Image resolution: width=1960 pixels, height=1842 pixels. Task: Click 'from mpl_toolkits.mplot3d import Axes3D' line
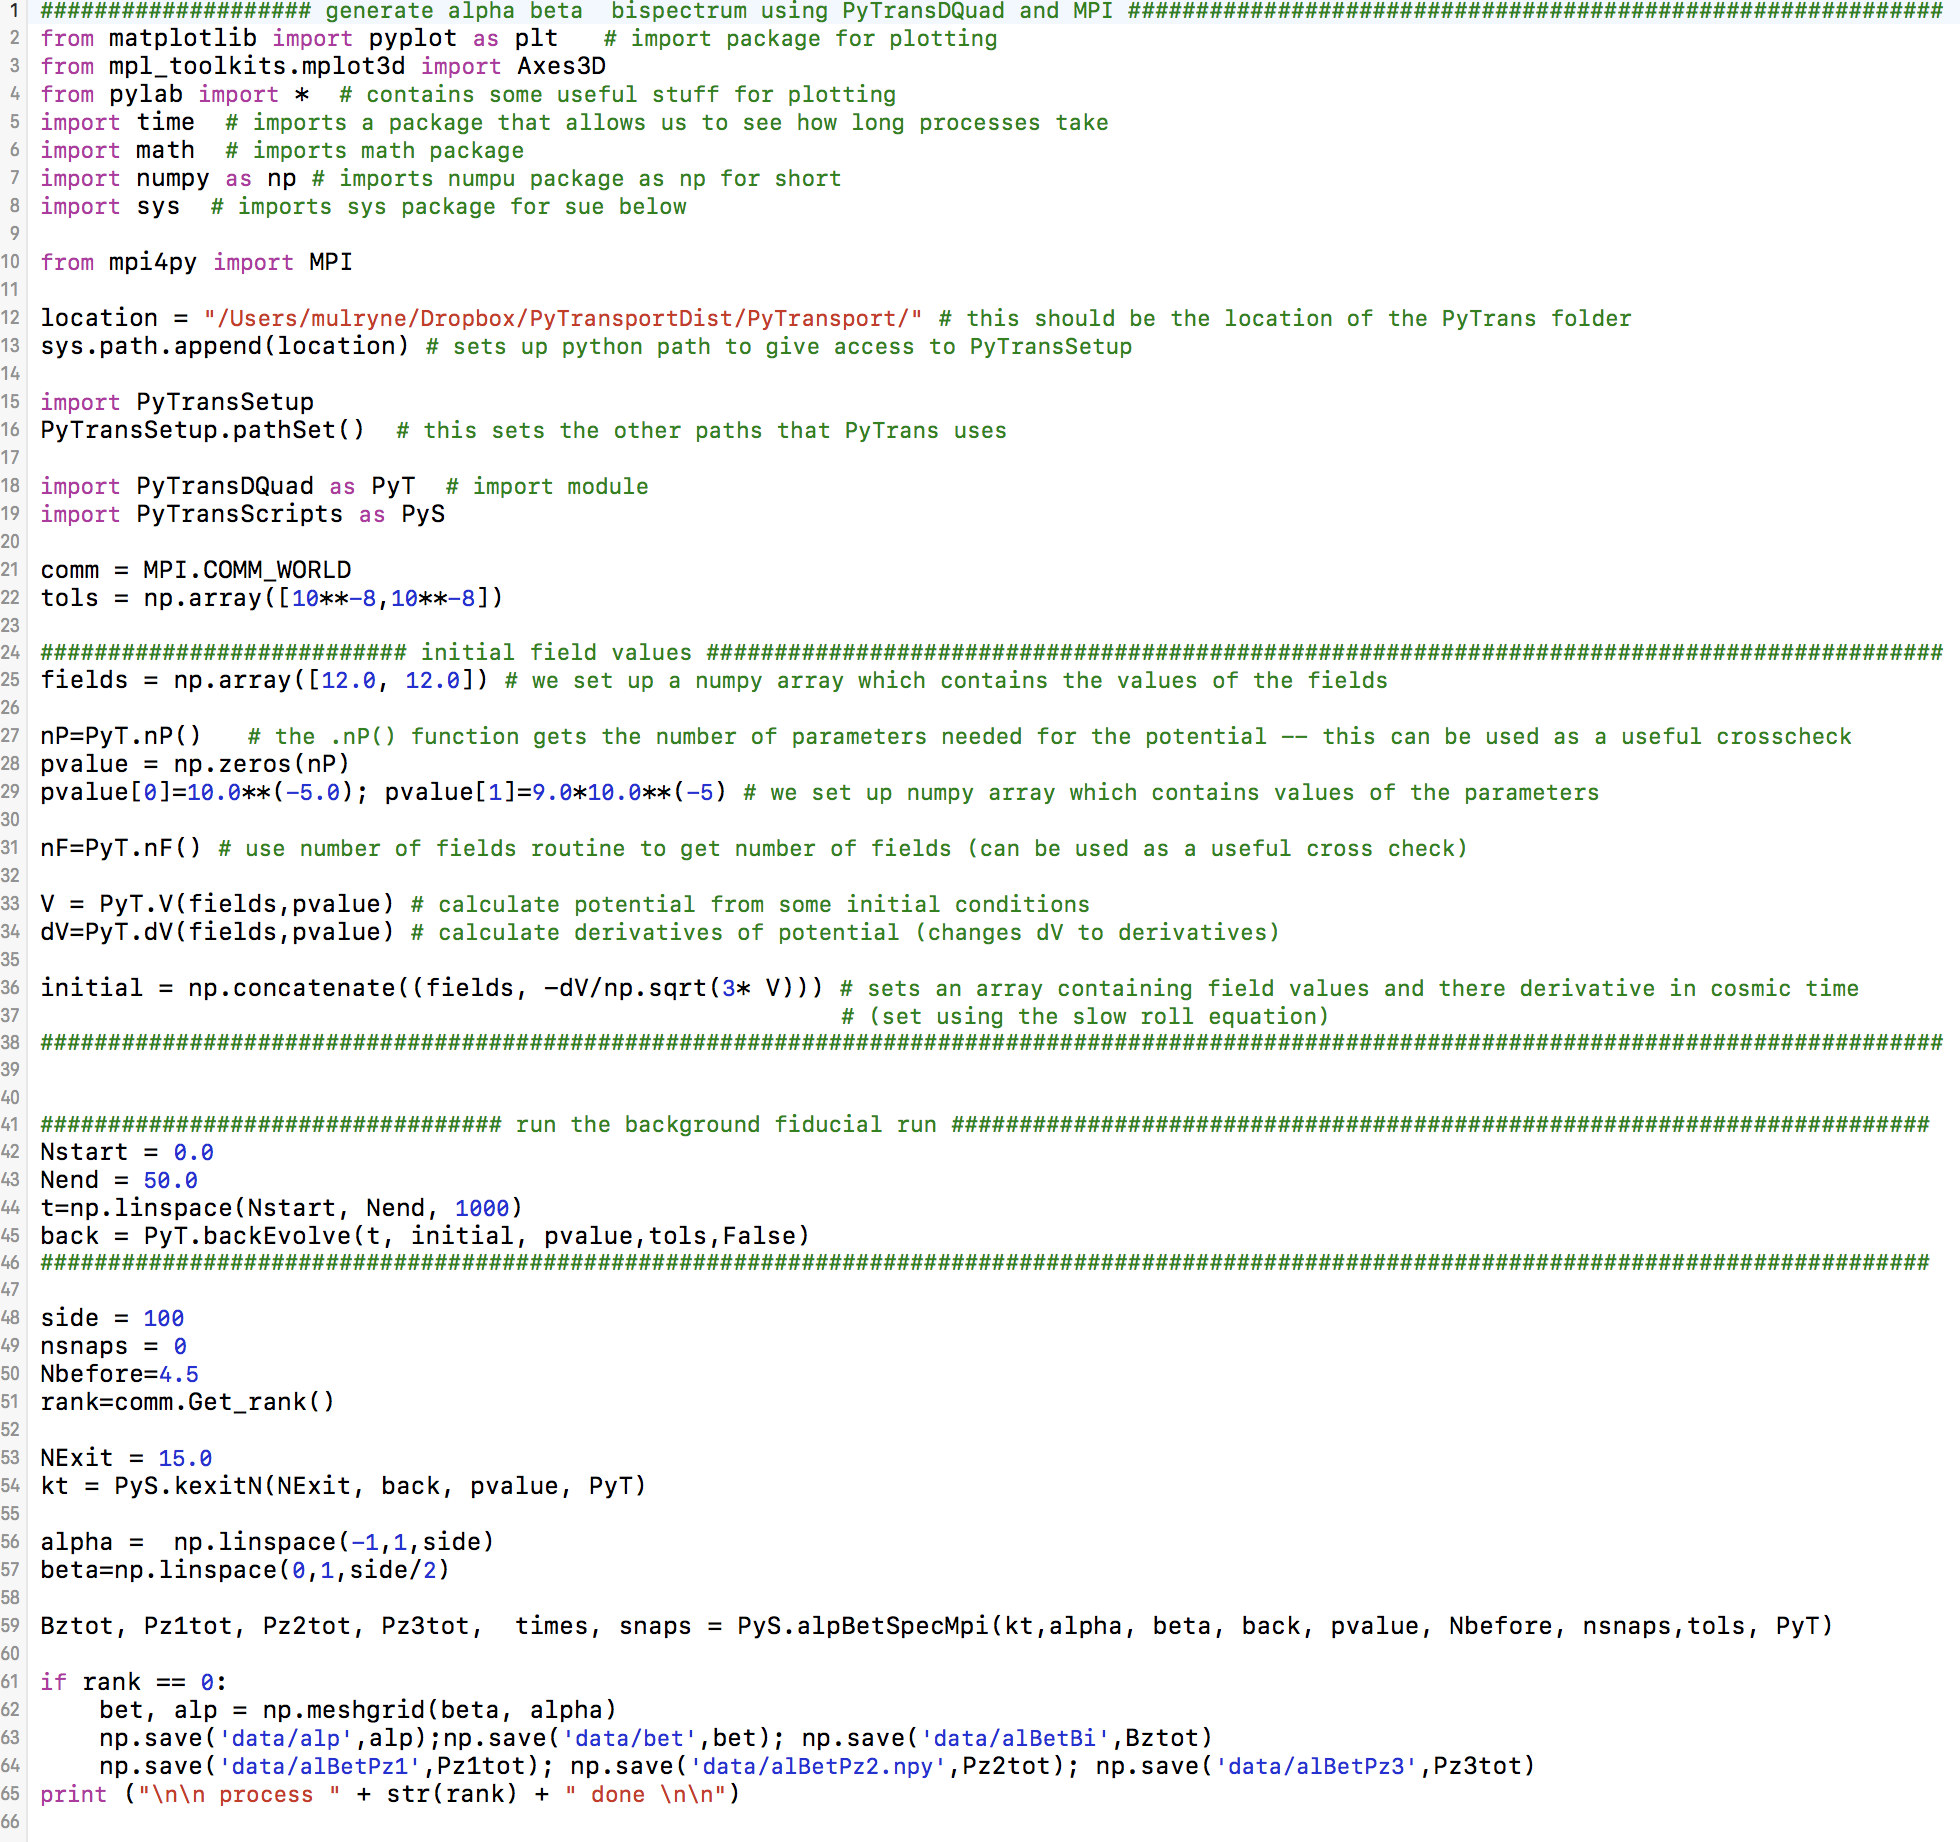pos(323,66)
